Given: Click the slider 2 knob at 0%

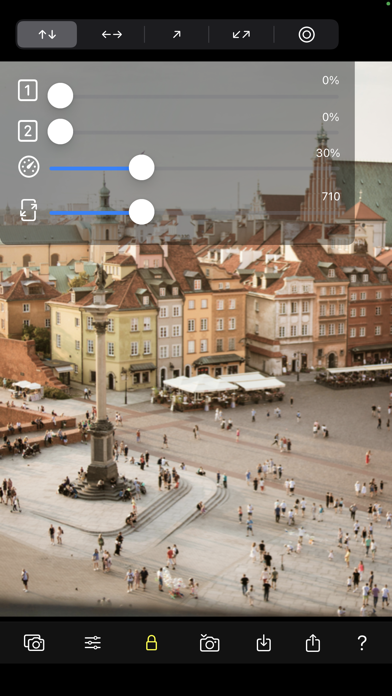Looking at the screenshot, I should pyautogui.click(x=60, y=131).
